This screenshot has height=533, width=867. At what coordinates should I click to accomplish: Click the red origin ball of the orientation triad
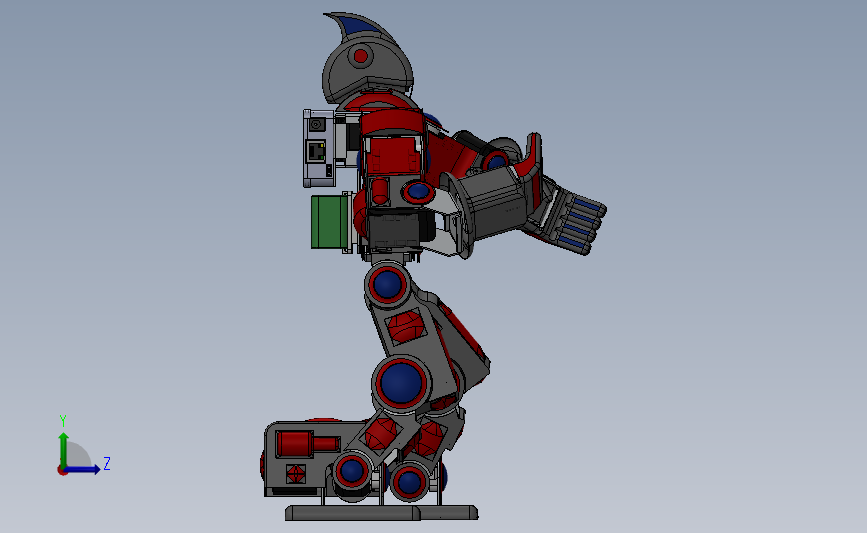[62, 471]
